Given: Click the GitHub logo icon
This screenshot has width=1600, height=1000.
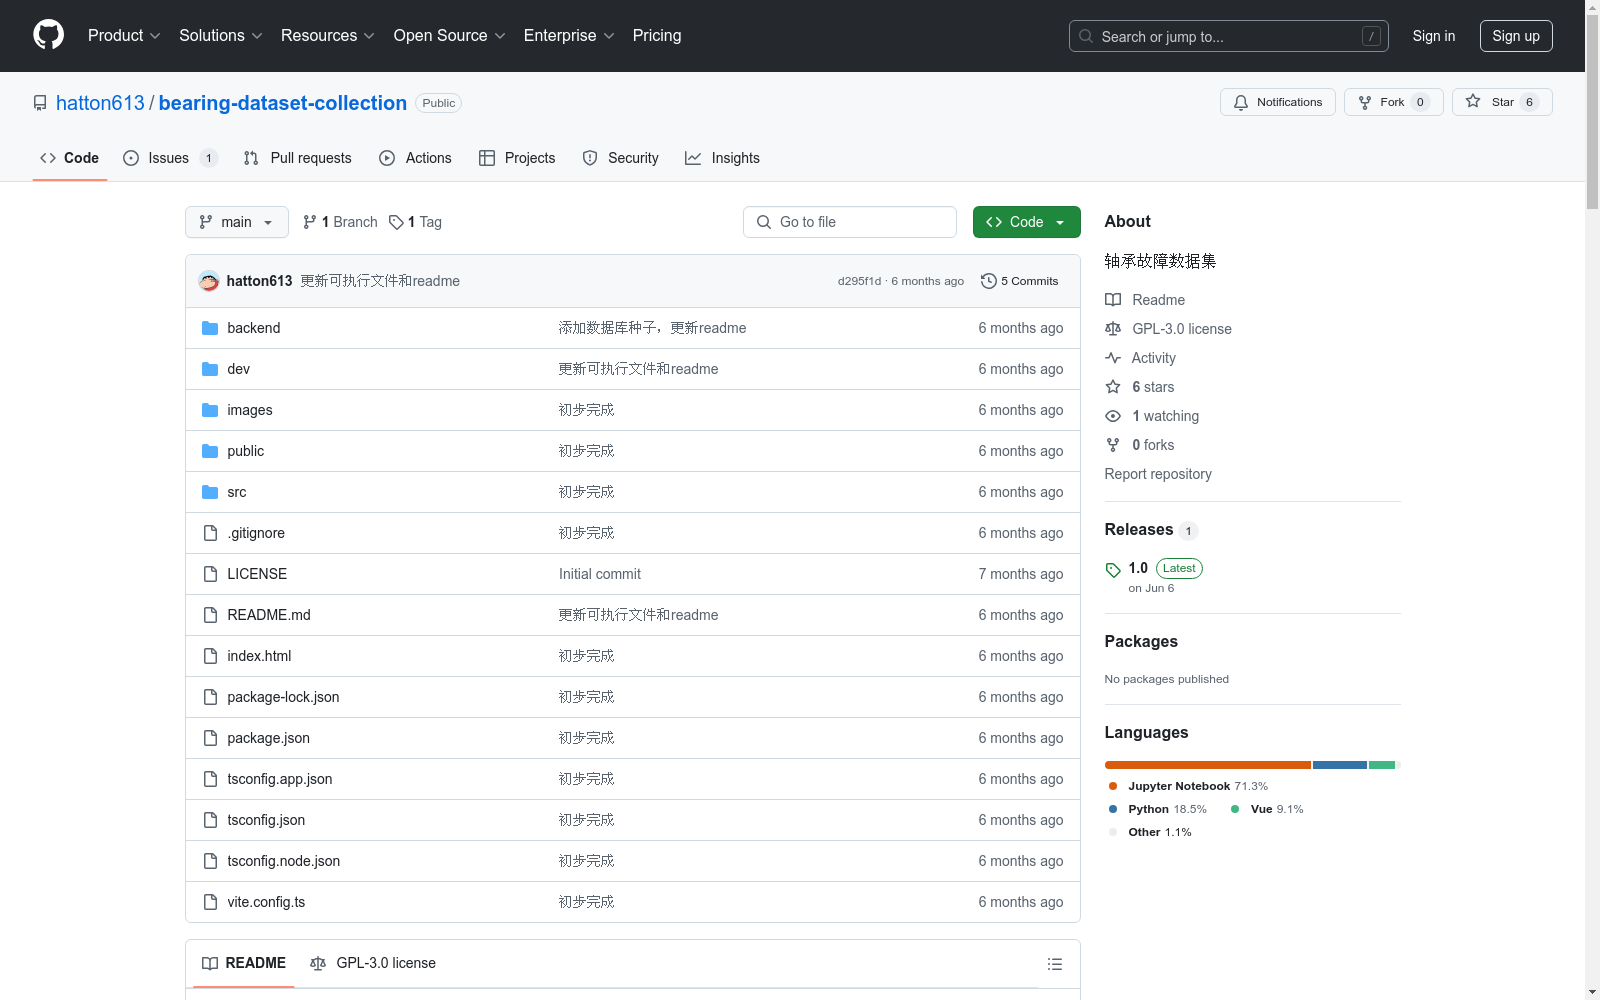Looking at the screenshot, I should [48, 35].
